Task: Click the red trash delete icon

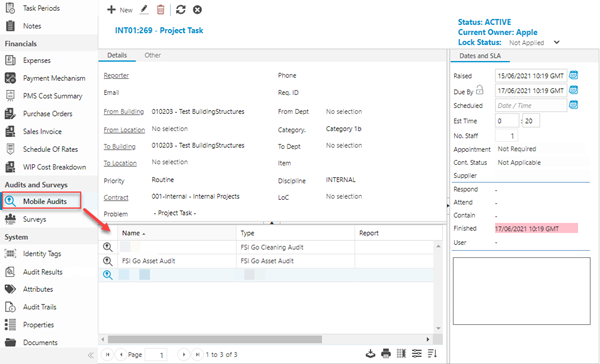Action: pos(161,10)
